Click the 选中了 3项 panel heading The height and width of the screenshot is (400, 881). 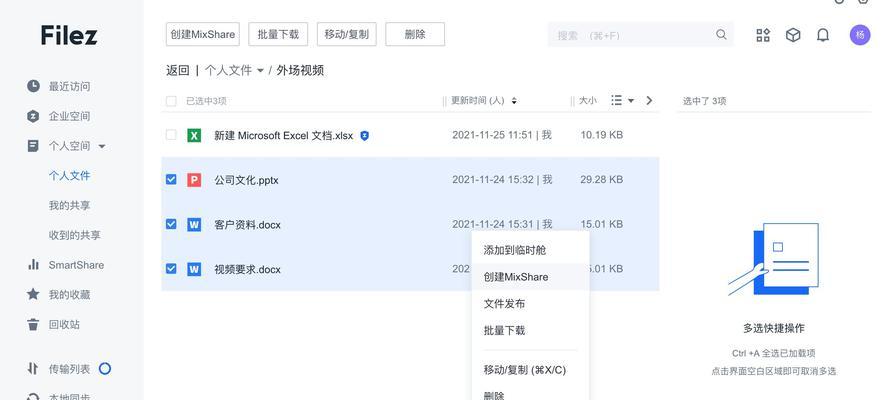[x=704, y=101]
